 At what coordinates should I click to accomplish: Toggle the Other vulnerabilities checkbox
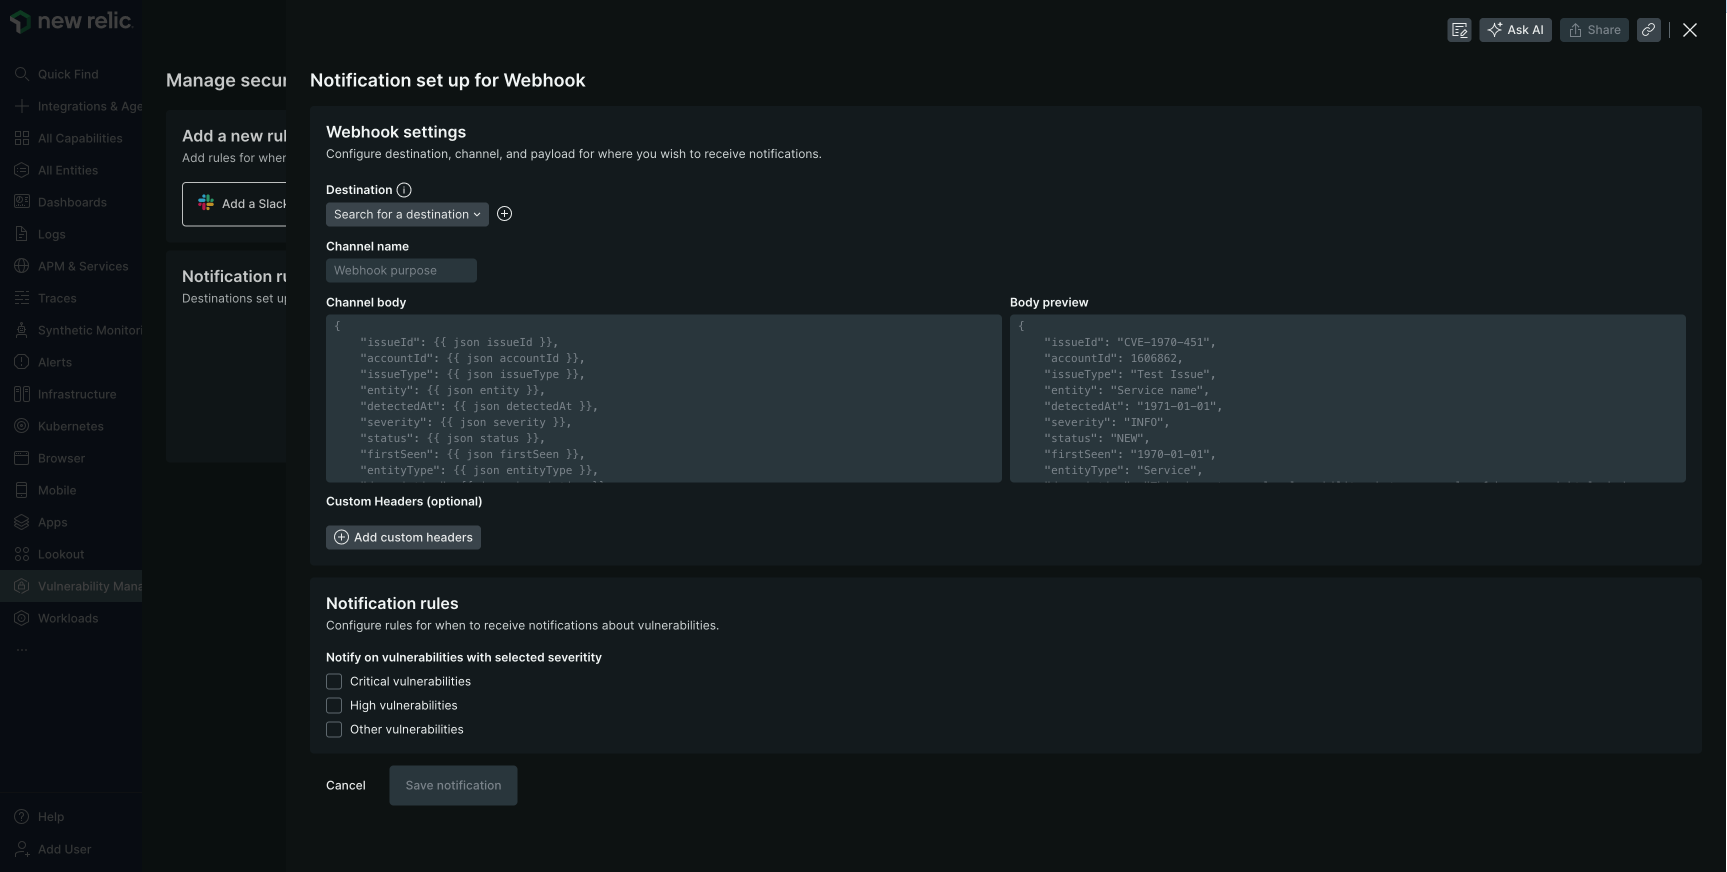point(334,730)
